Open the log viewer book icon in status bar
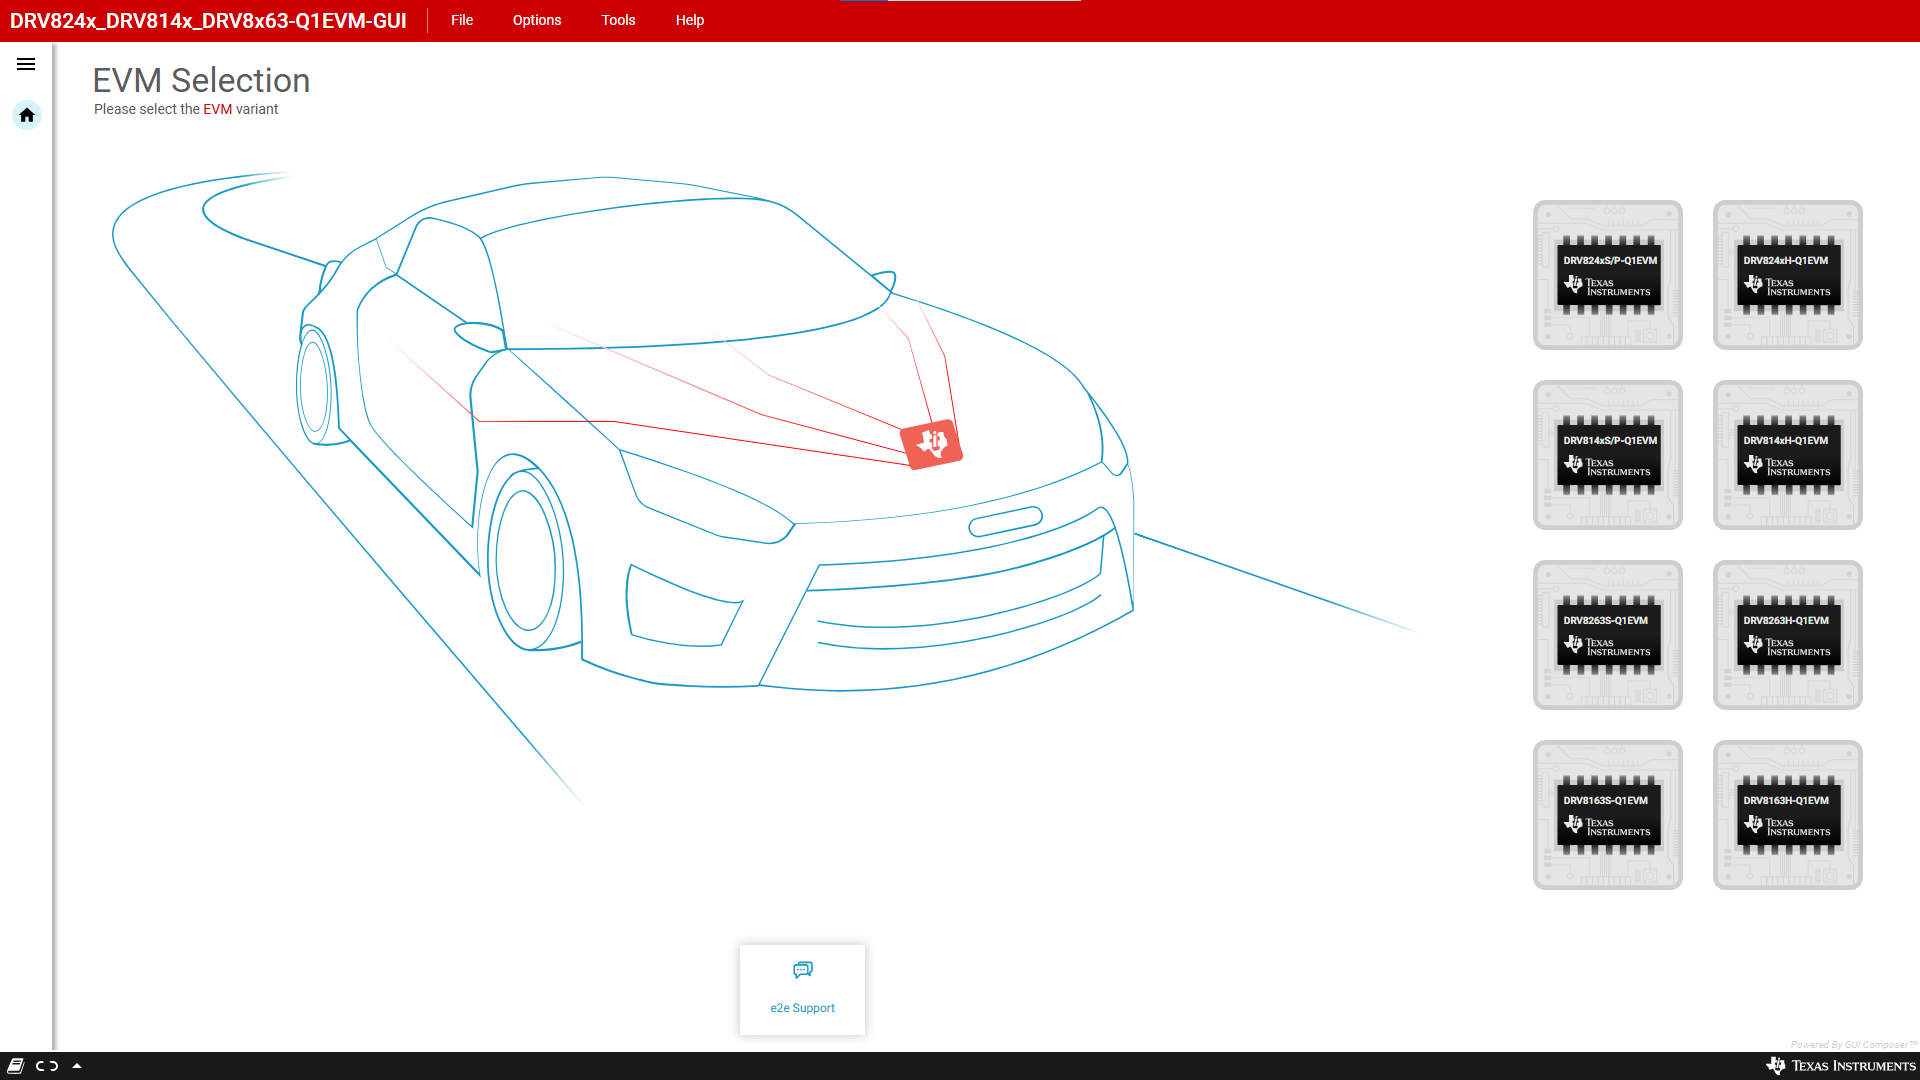The image size is (1920, 1080). click(14, 1066)
